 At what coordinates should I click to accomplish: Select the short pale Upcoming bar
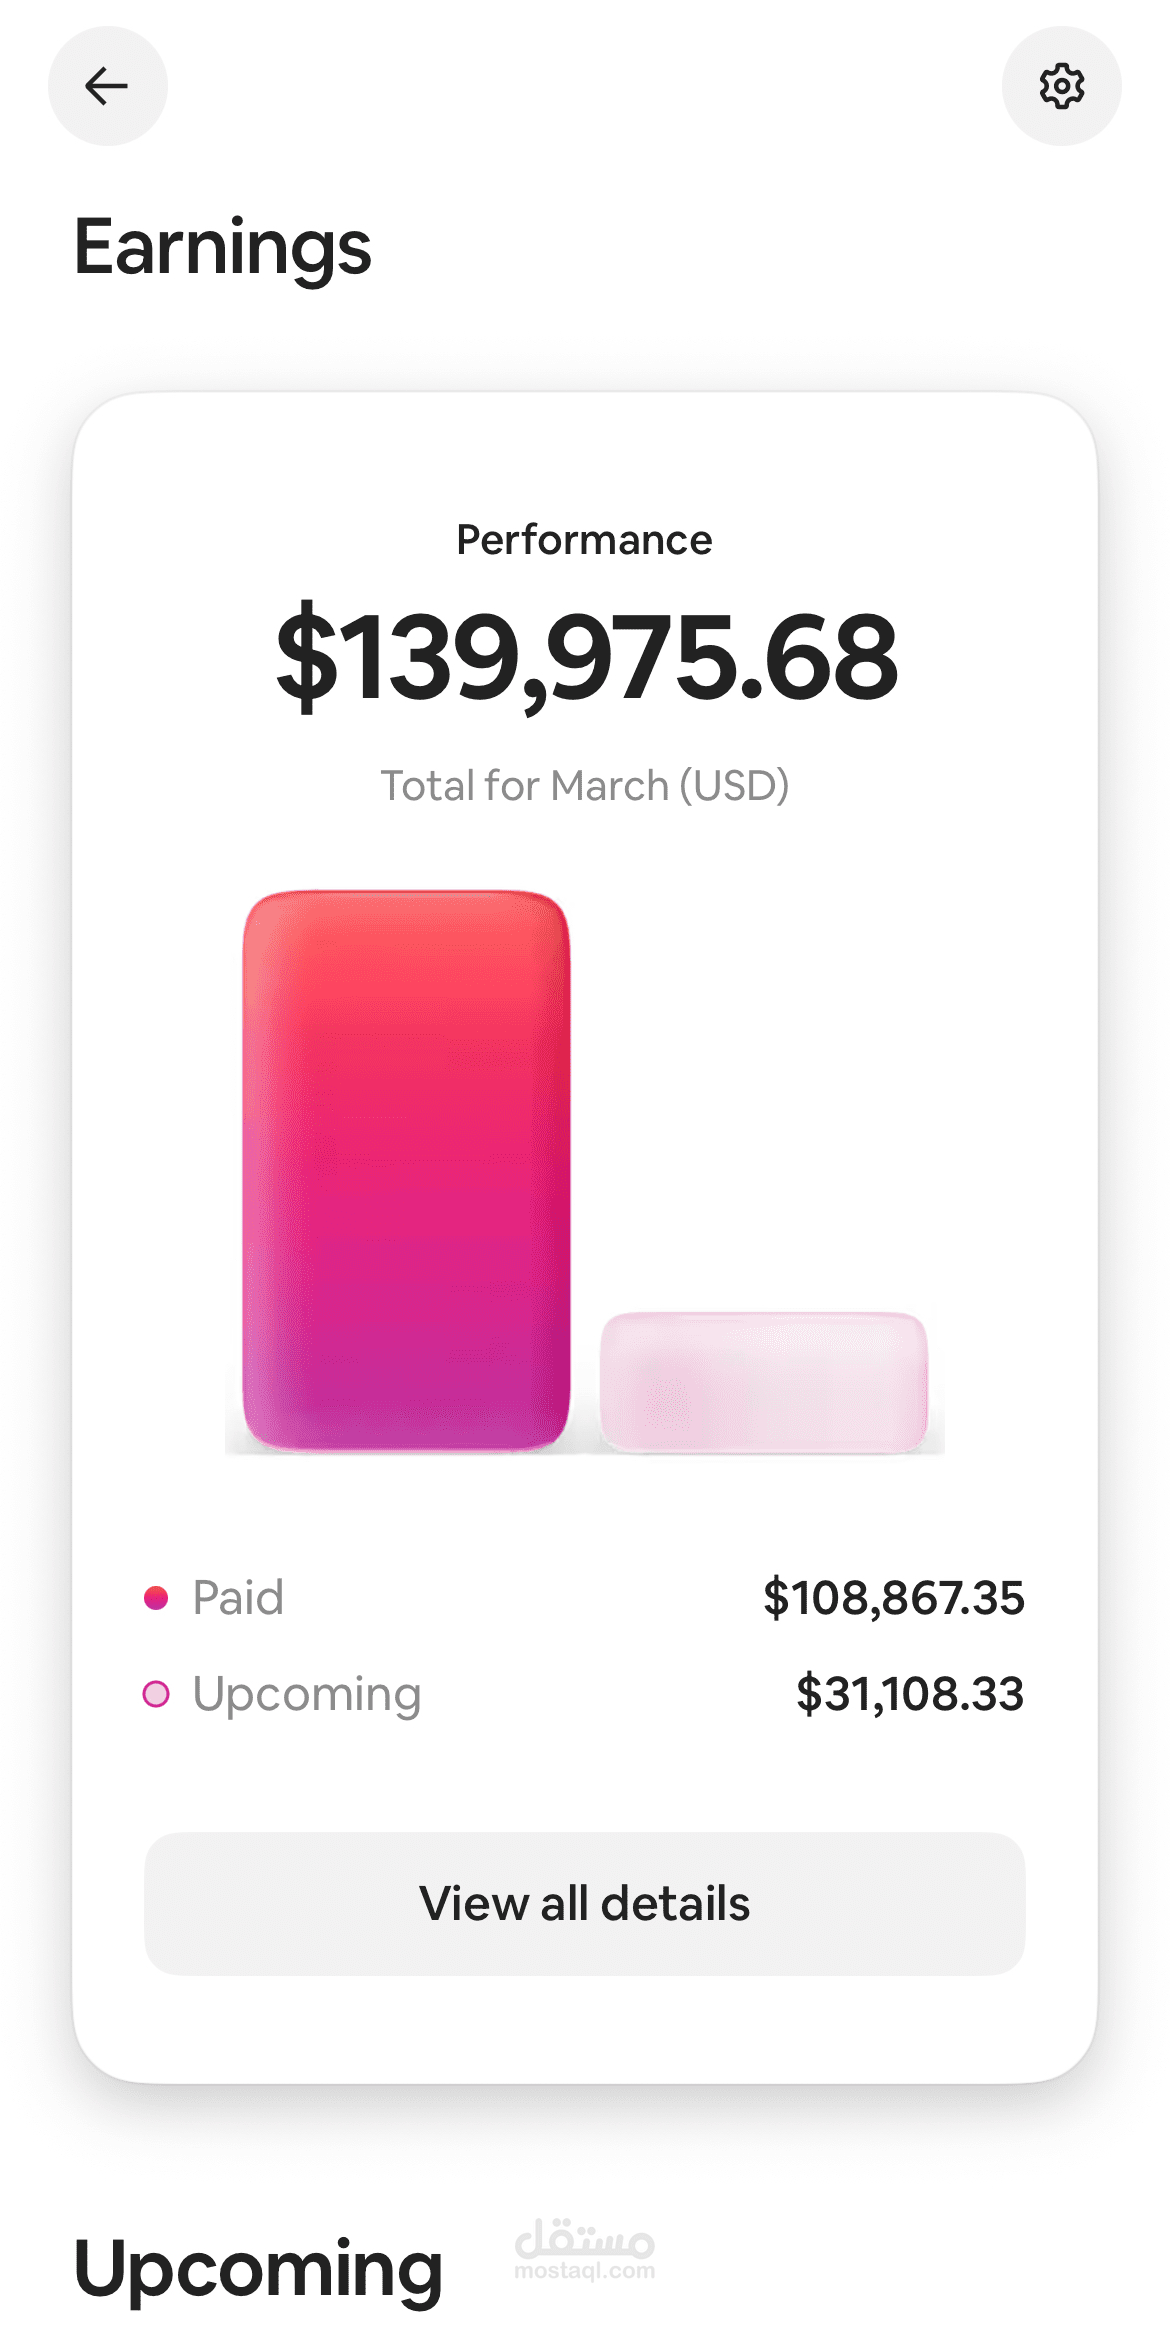763,1382
